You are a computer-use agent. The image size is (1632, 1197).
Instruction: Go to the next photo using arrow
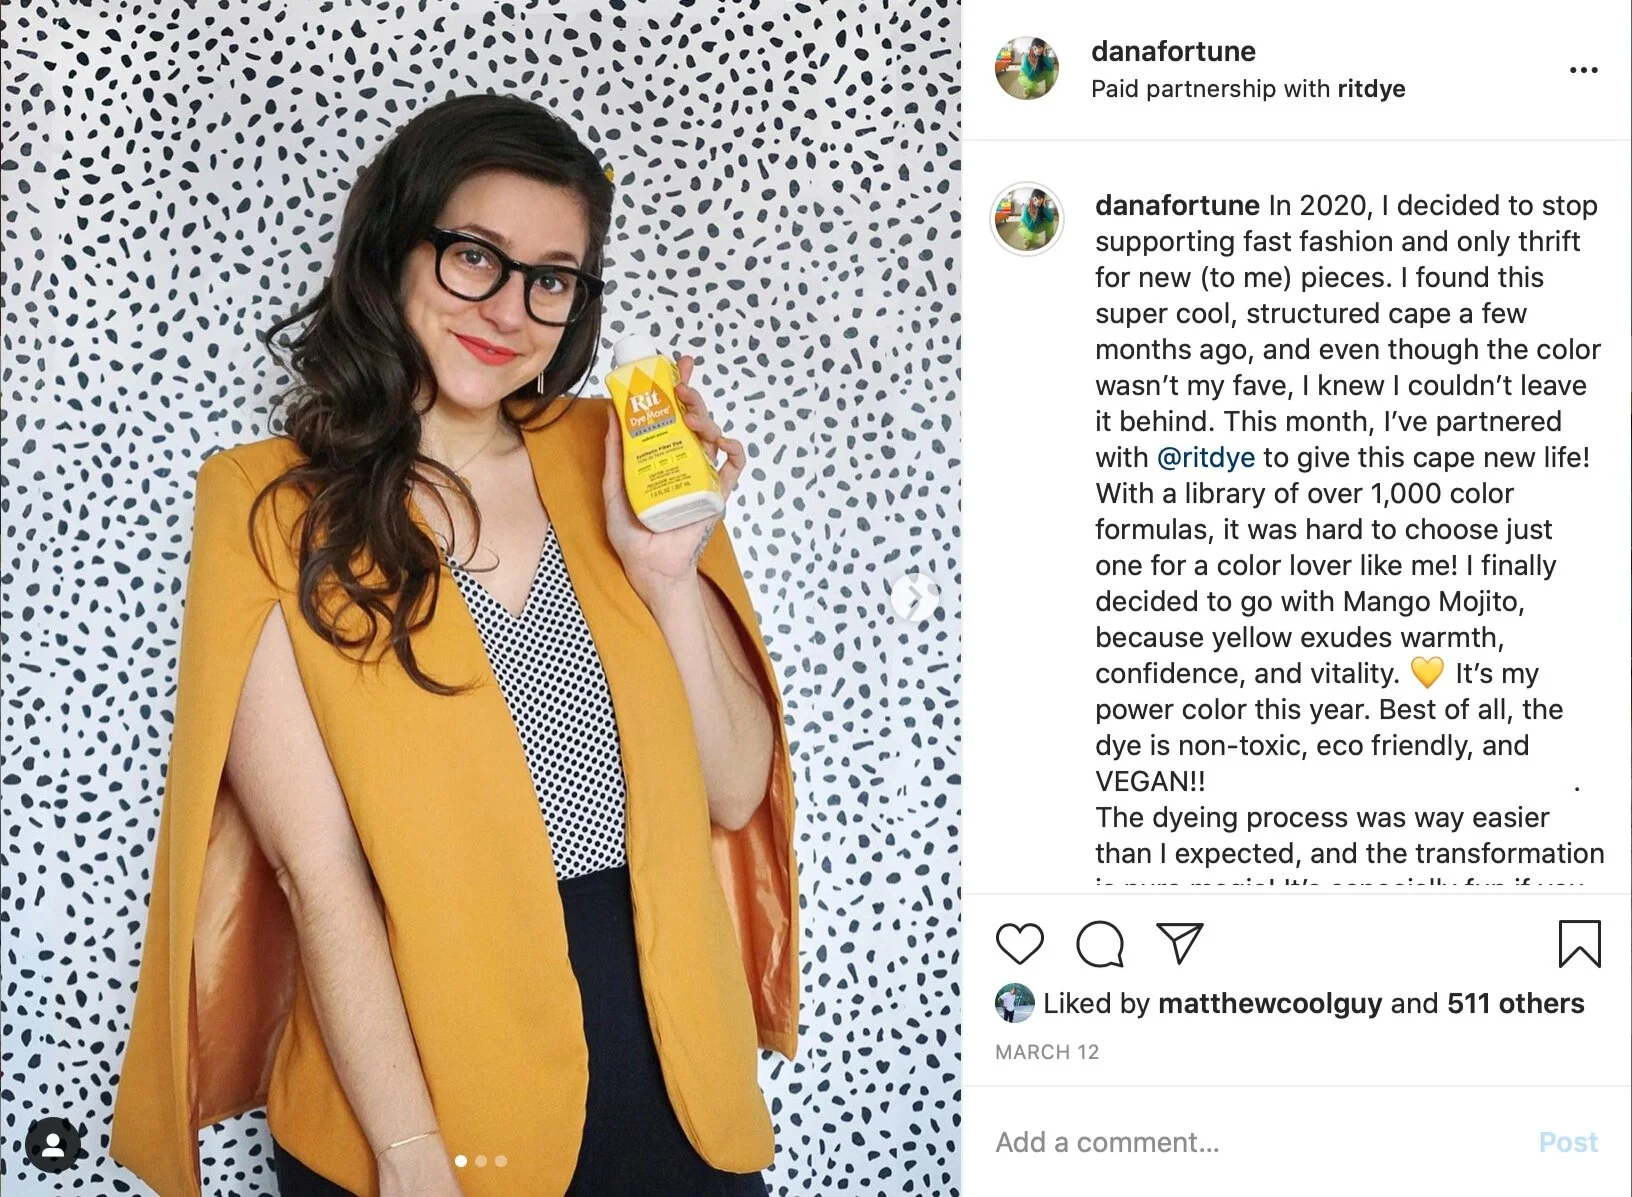tap(914, 599)
